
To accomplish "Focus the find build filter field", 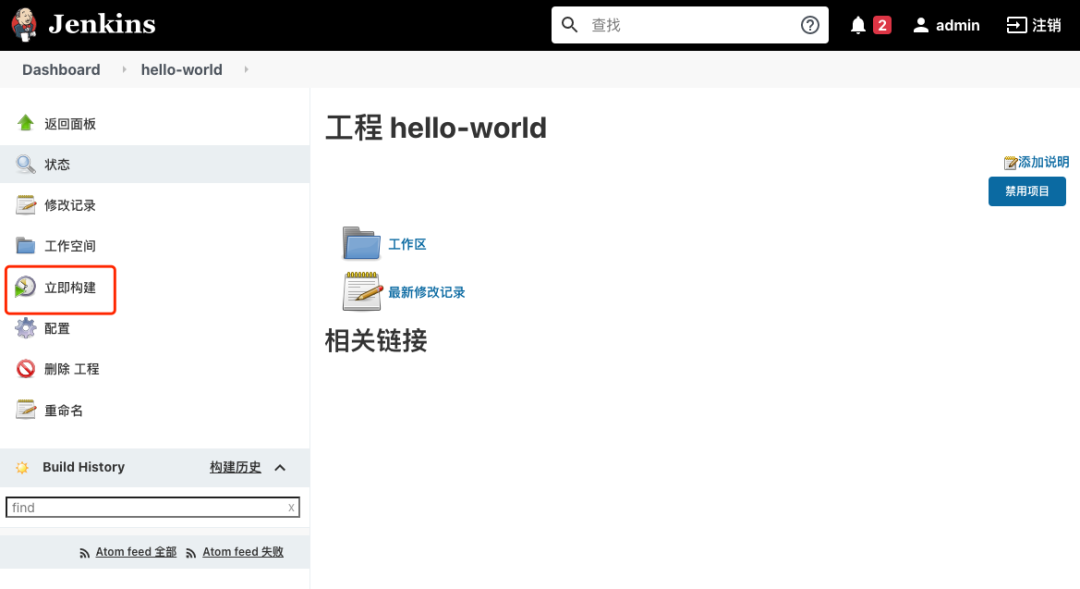I will (x=153, y=508).
